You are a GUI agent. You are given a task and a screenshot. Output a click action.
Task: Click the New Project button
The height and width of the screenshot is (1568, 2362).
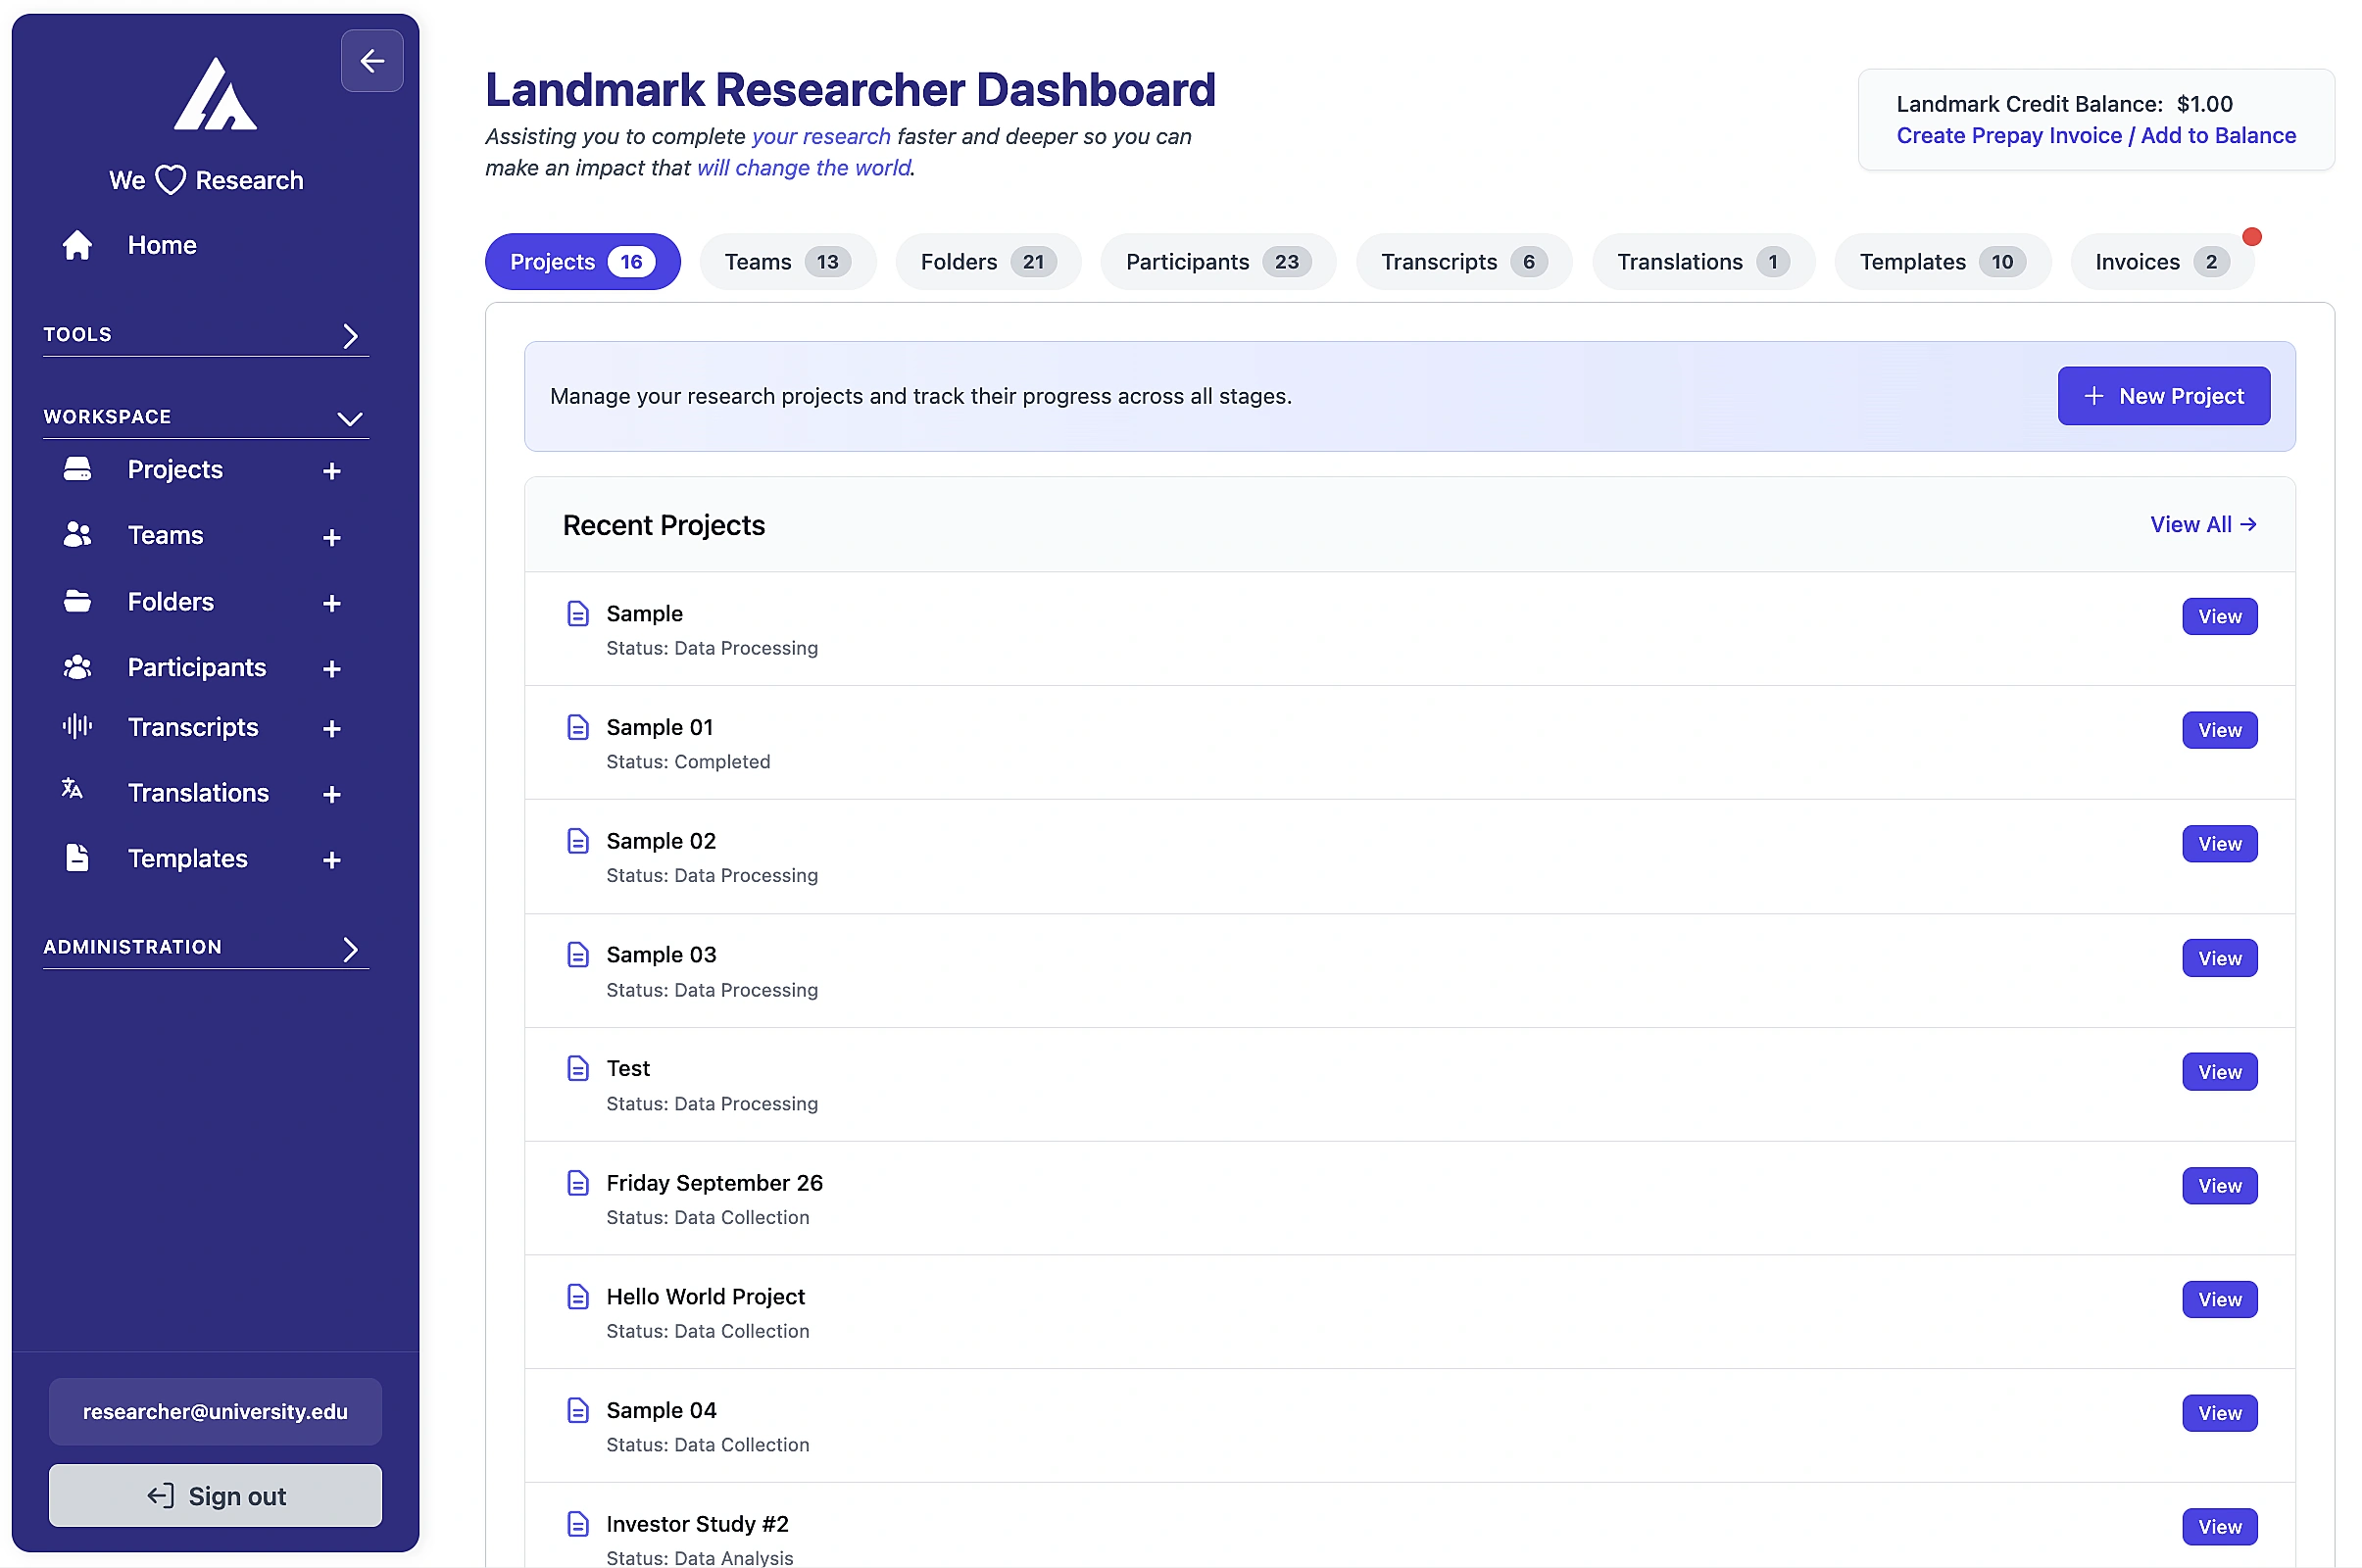pyautogui.click(x=2163, y=396)
